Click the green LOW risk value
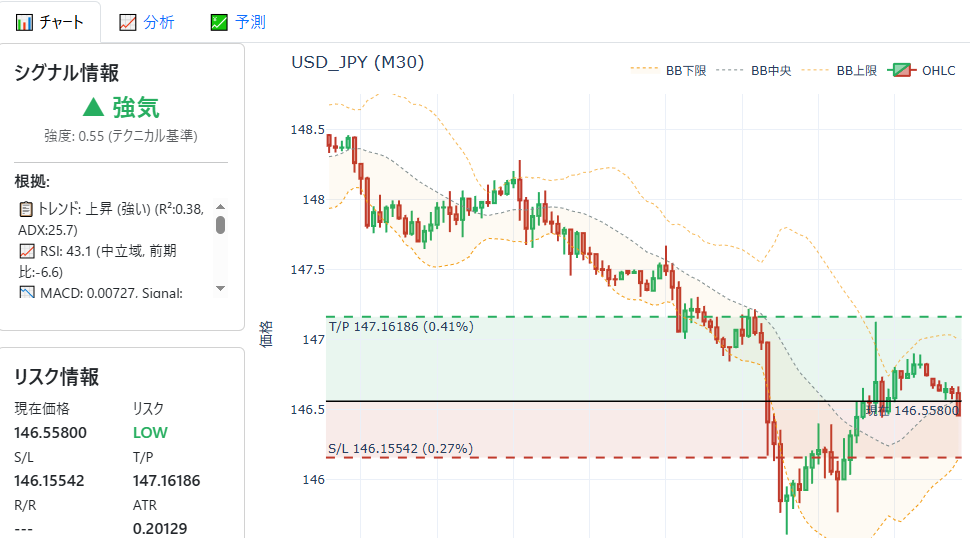 click(x=150, y=433)
